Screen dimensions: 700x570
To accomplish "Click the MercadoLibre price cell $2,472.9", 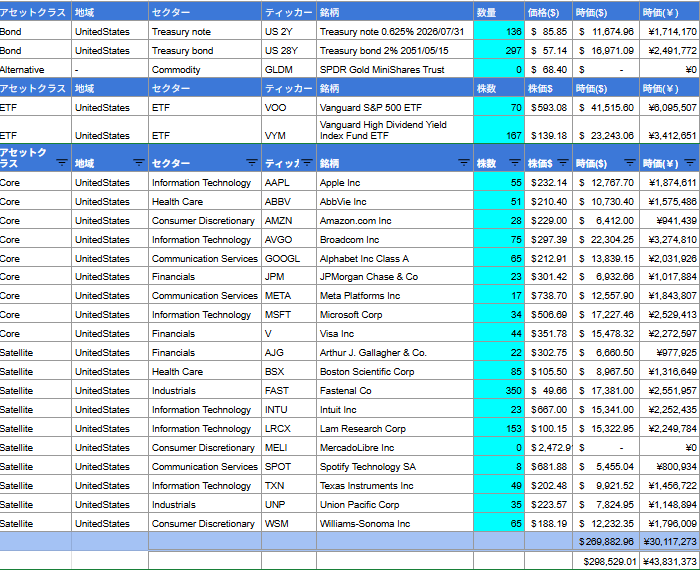I will (x=548, y=447).
